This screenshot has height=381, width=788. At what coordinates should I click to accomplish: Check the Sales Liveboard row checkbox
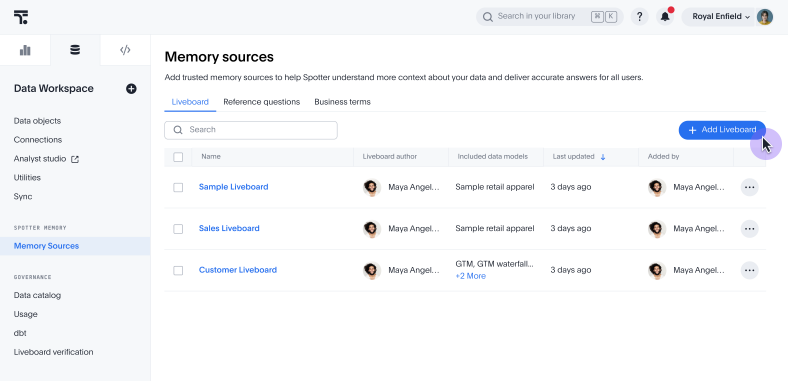click(x=178, y=229)
